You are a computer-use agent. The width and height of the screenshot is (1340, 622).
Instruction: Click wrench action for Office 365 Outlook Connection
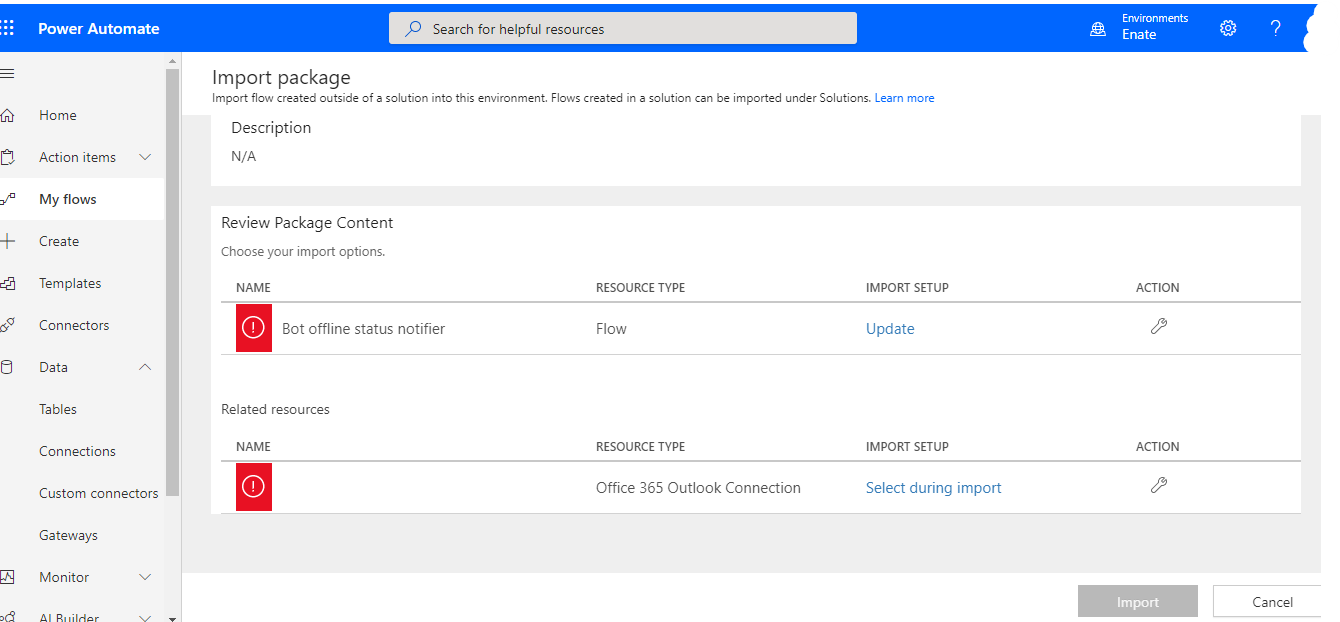1159,485
